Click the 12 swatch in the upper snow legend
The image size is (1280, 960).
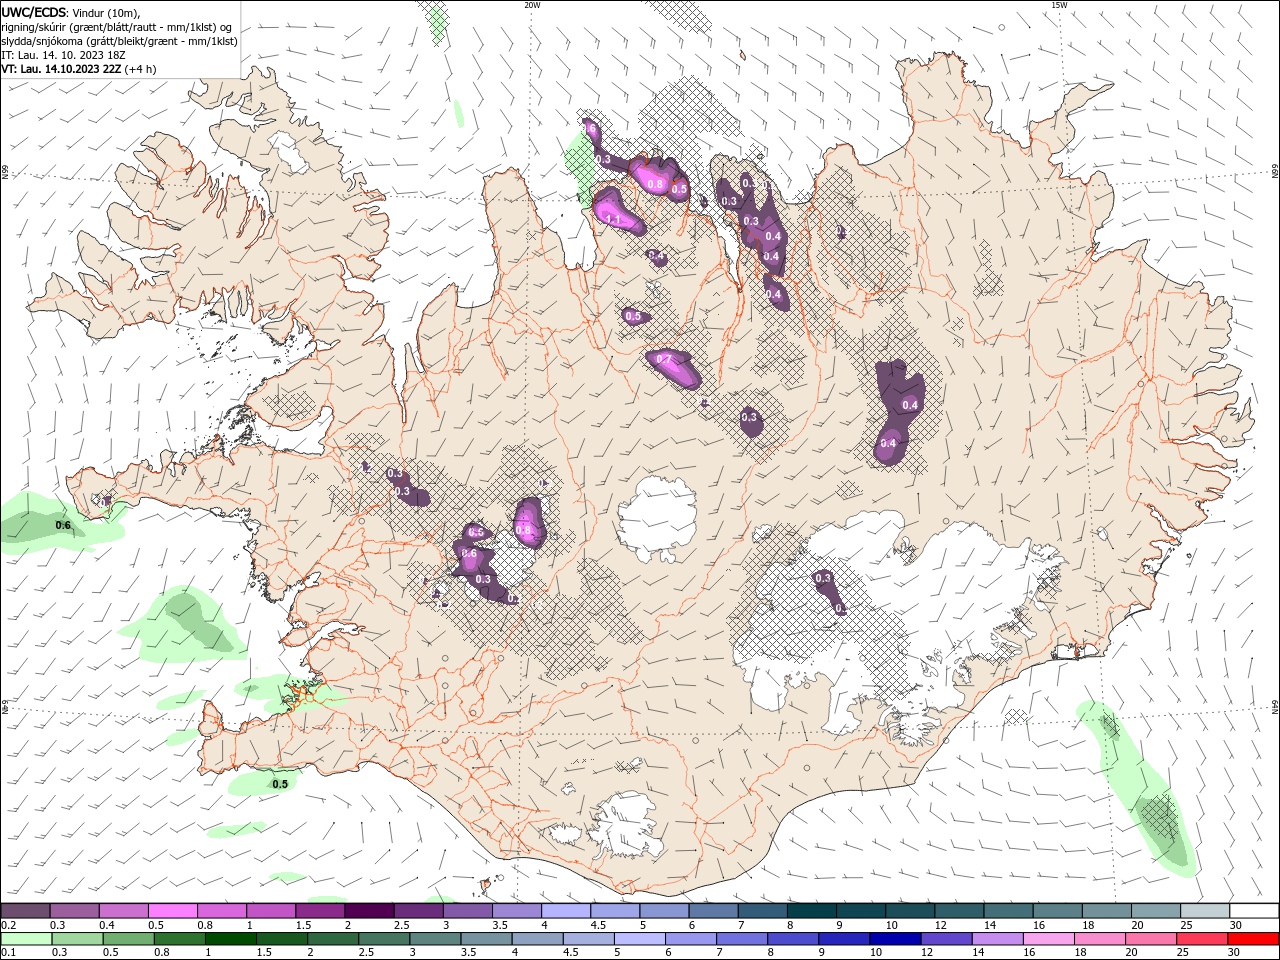point(959,911)
